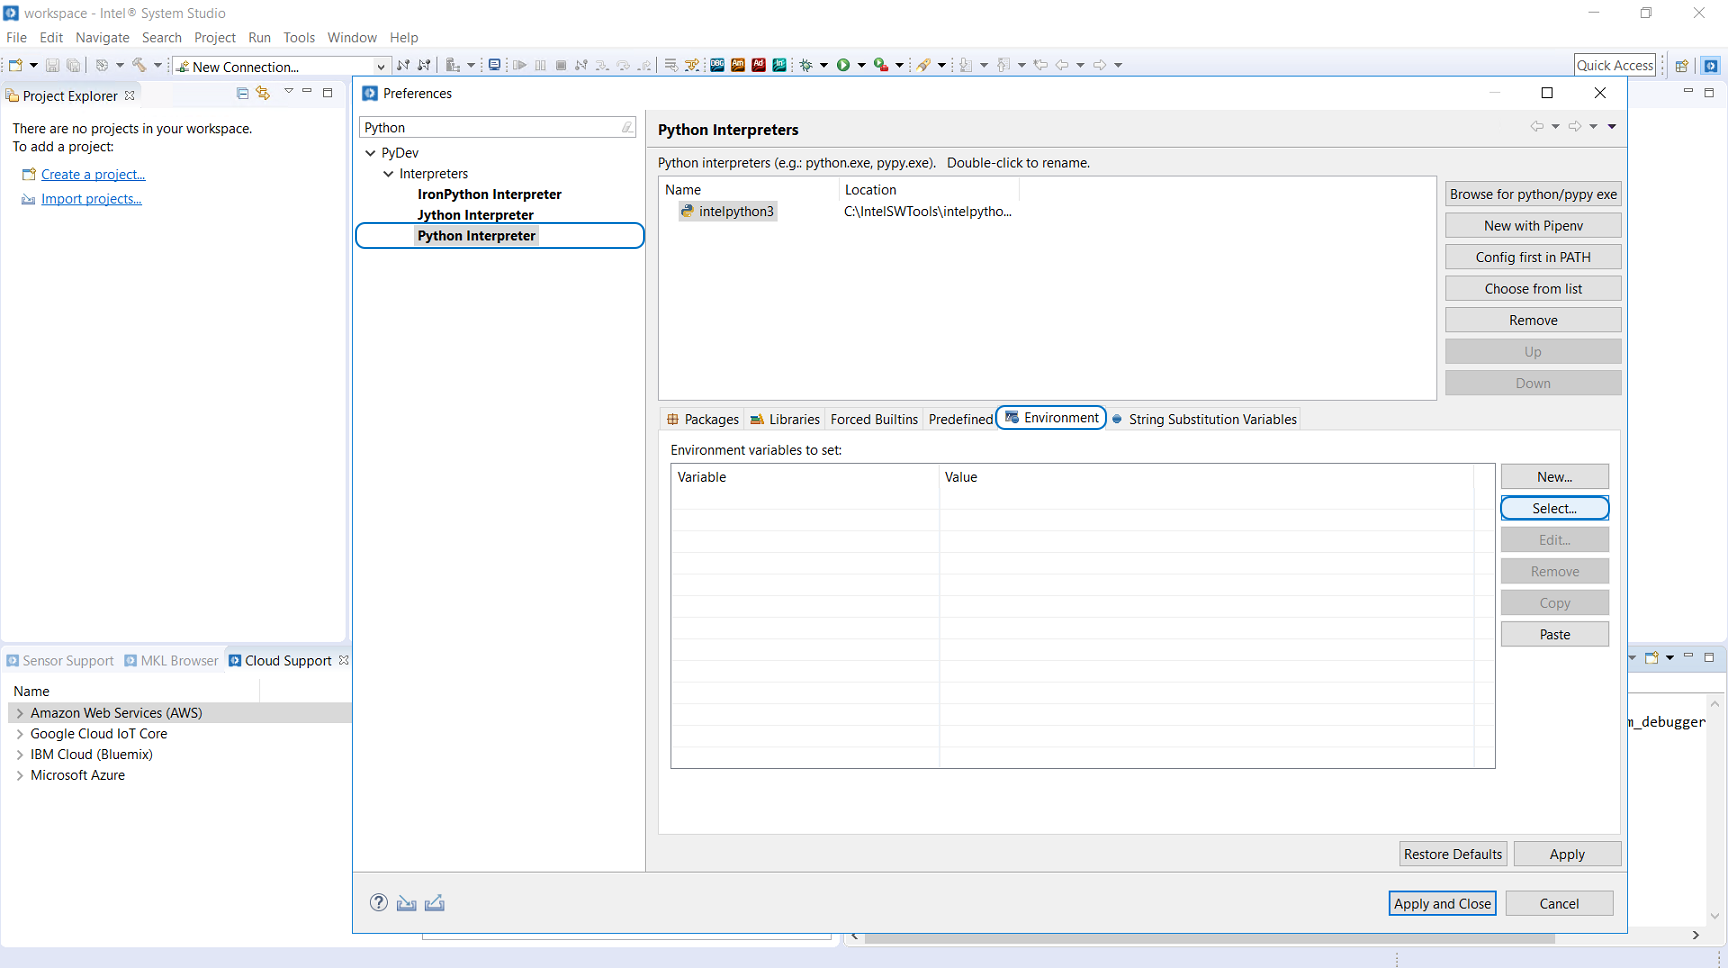Image resolution: width=1728 pixels, height=968 pixels.
Task: Collapse all in Project Explorer
Action: coord(242,93)
